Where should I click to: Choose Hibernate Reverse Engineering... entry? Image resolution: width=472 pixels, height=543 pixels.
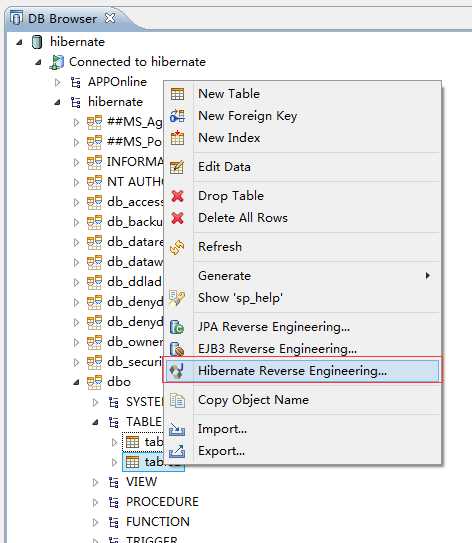303,371
